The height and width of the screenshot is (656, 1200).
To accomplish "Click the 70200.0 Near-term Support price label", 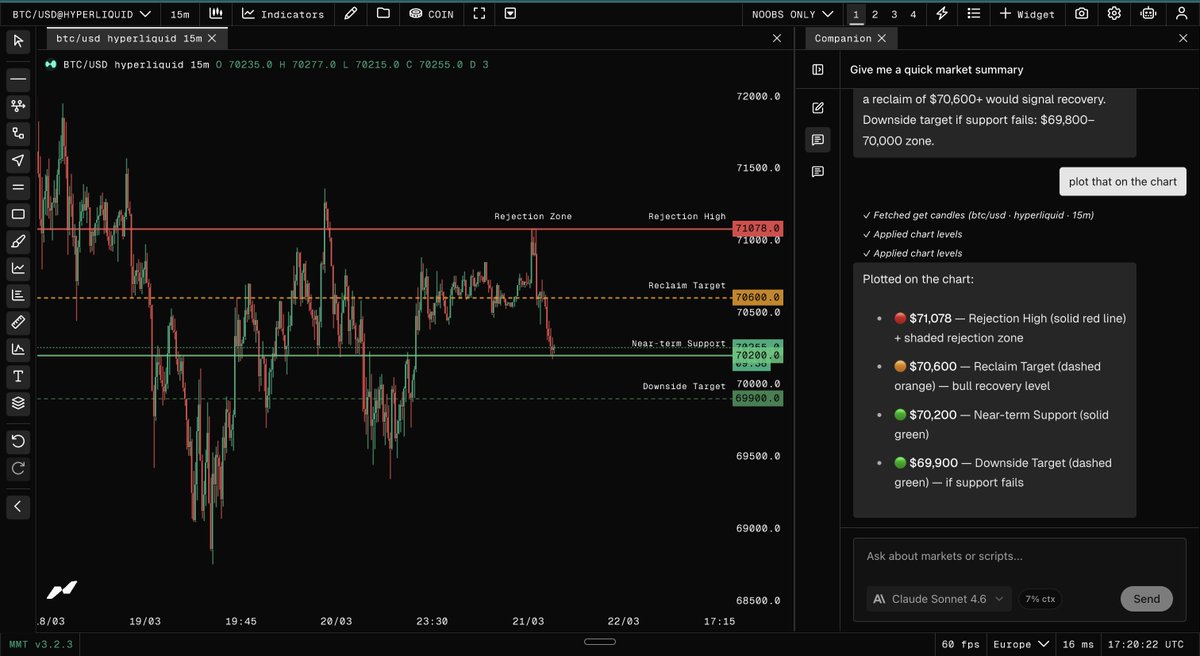I will [757, 355].
